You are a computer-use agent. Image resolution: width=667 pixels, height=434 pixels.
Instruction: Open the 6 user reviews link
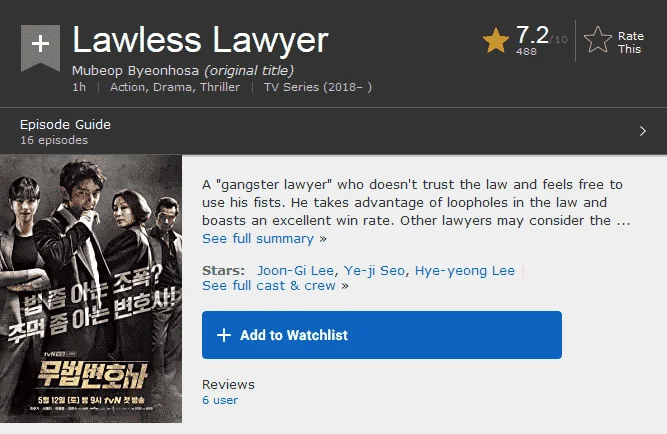click(220, 400)
